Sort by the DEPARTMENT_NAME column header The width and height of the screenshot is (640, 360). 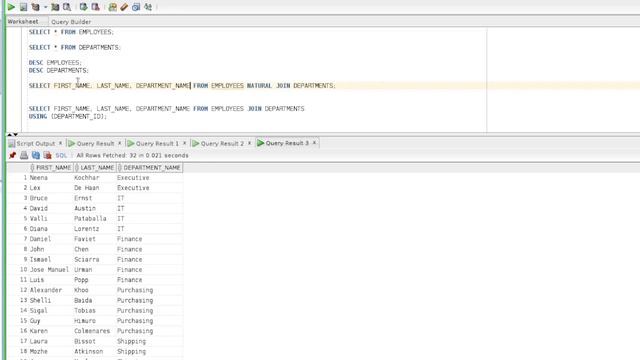151,168
